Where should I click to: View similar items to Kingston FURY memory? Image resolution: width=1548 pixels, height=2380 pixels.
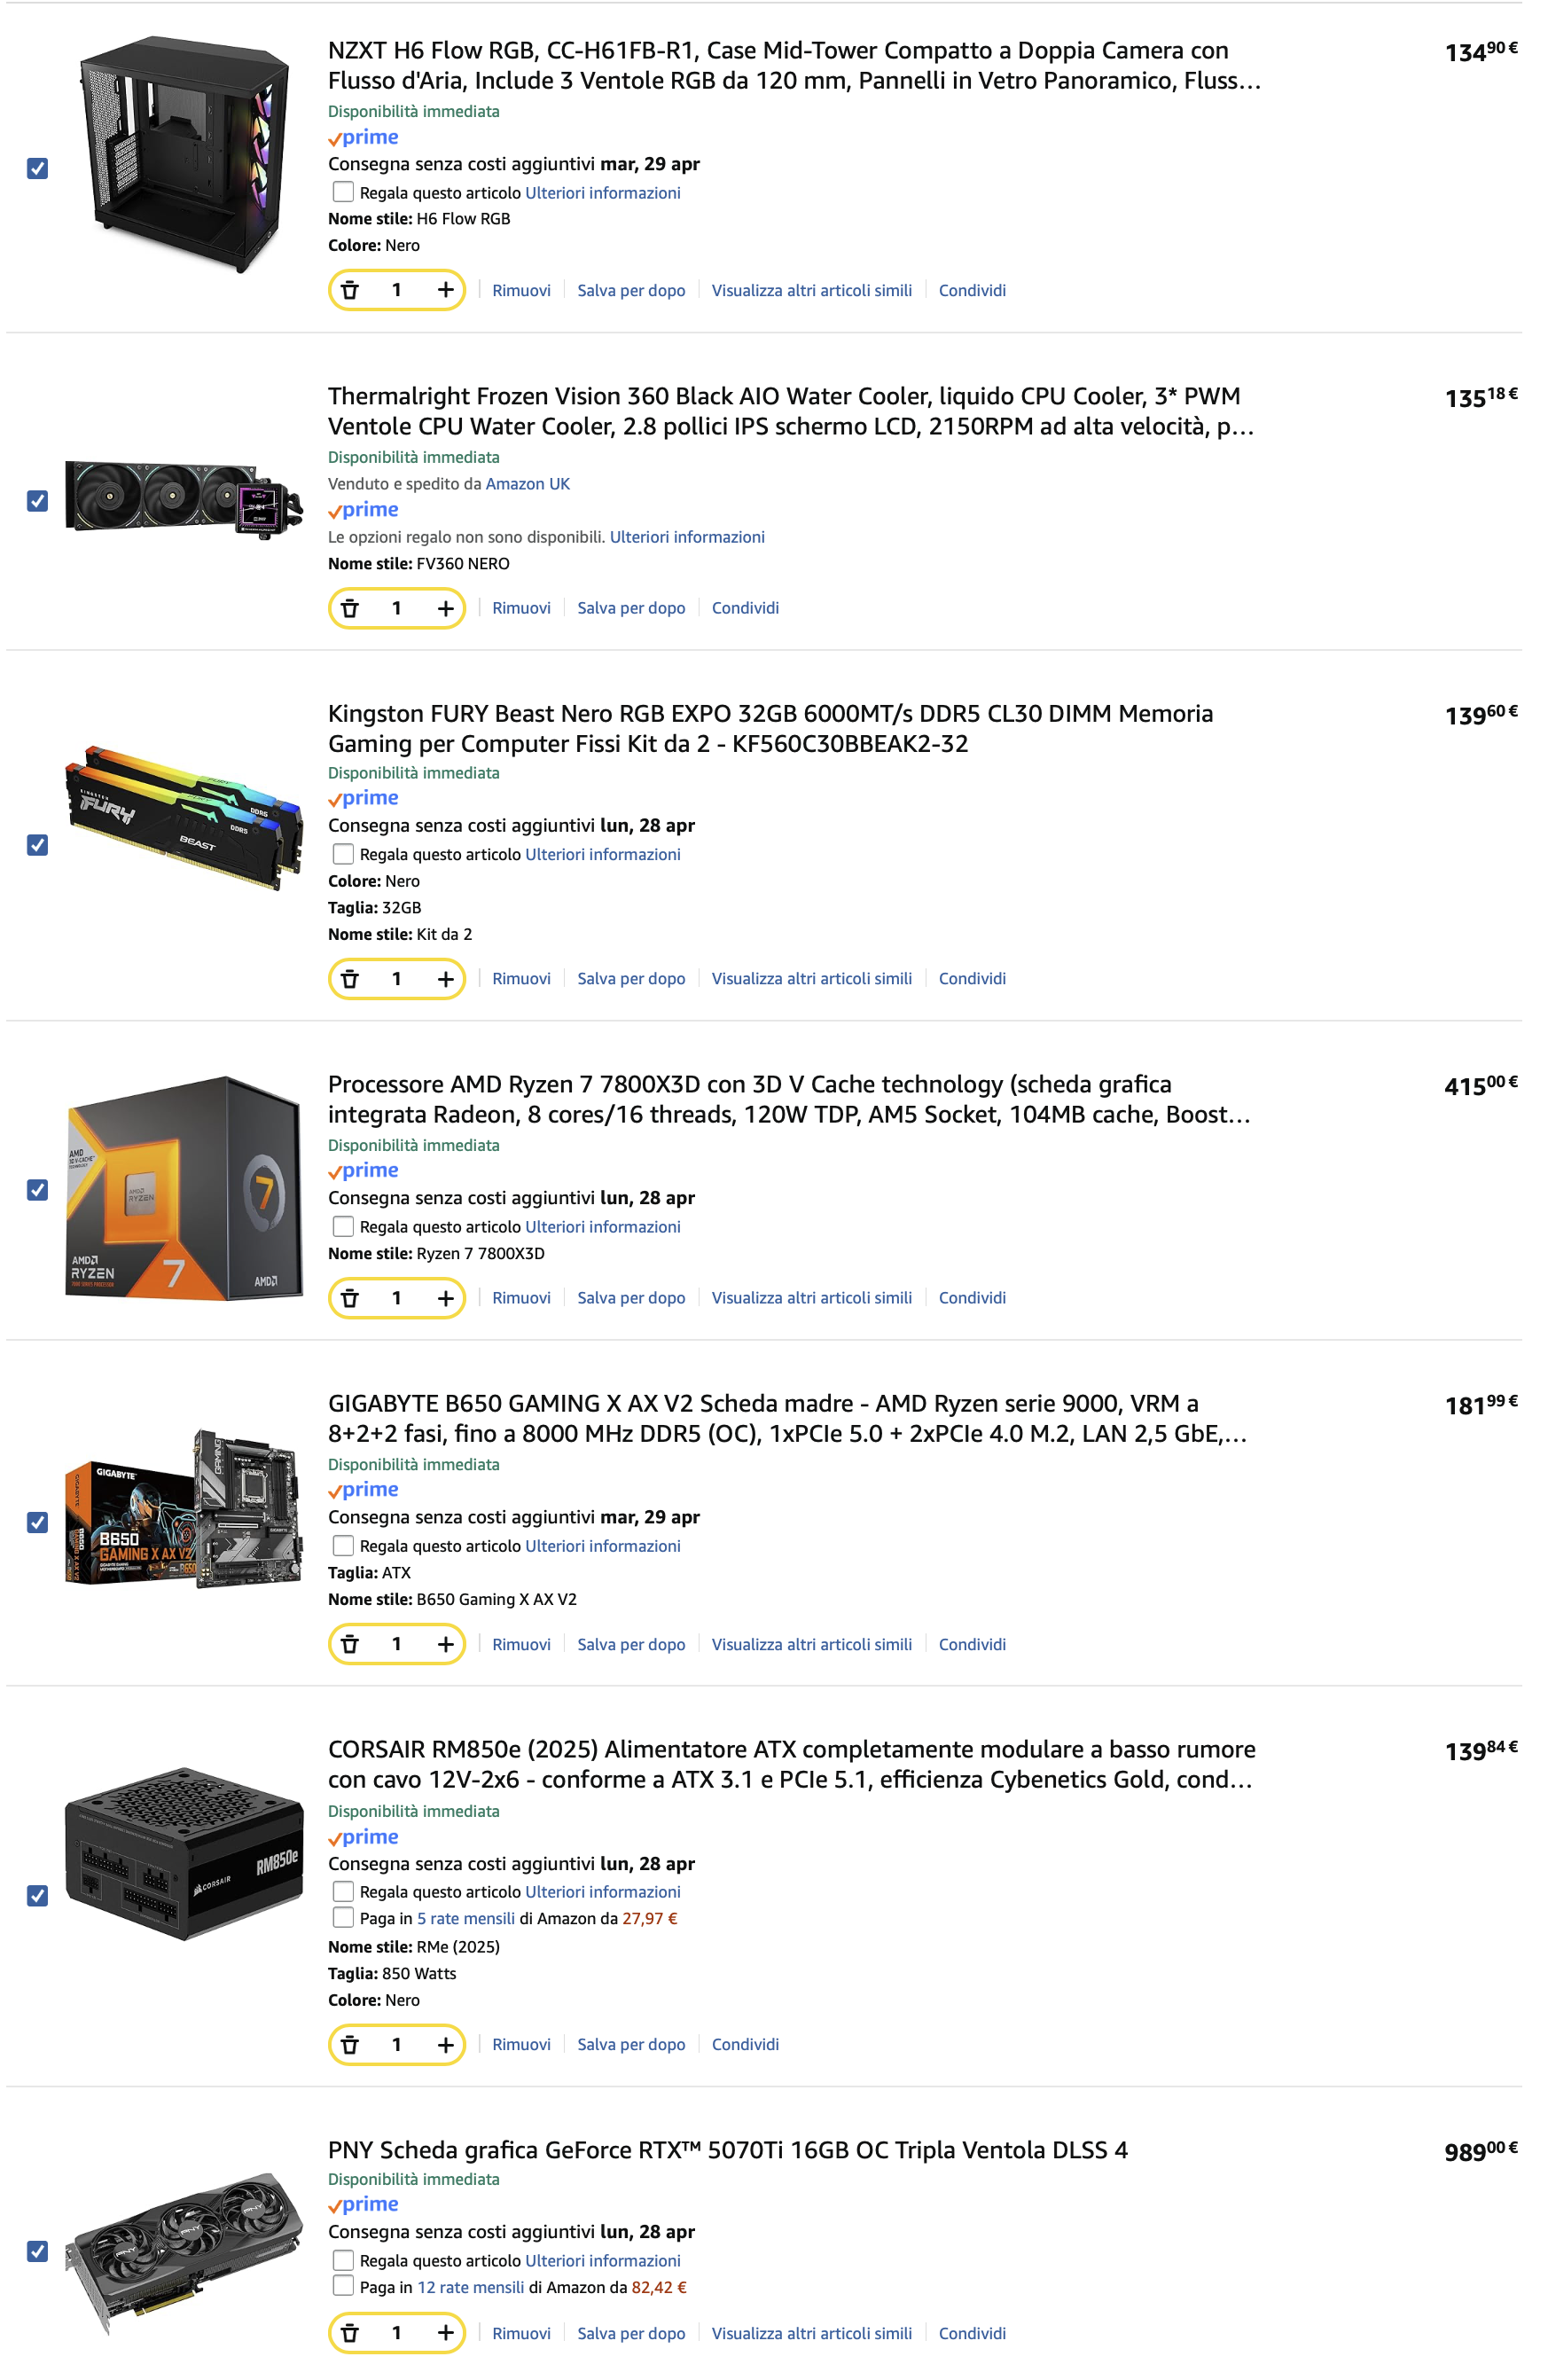coord(811,978)
